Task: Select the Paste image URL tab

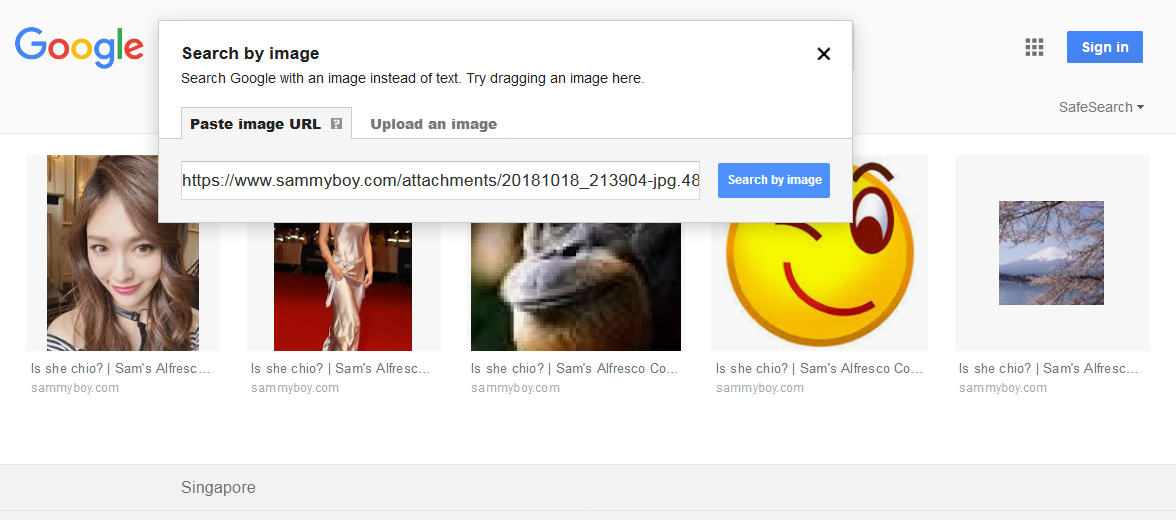Action: click(266, 124)
